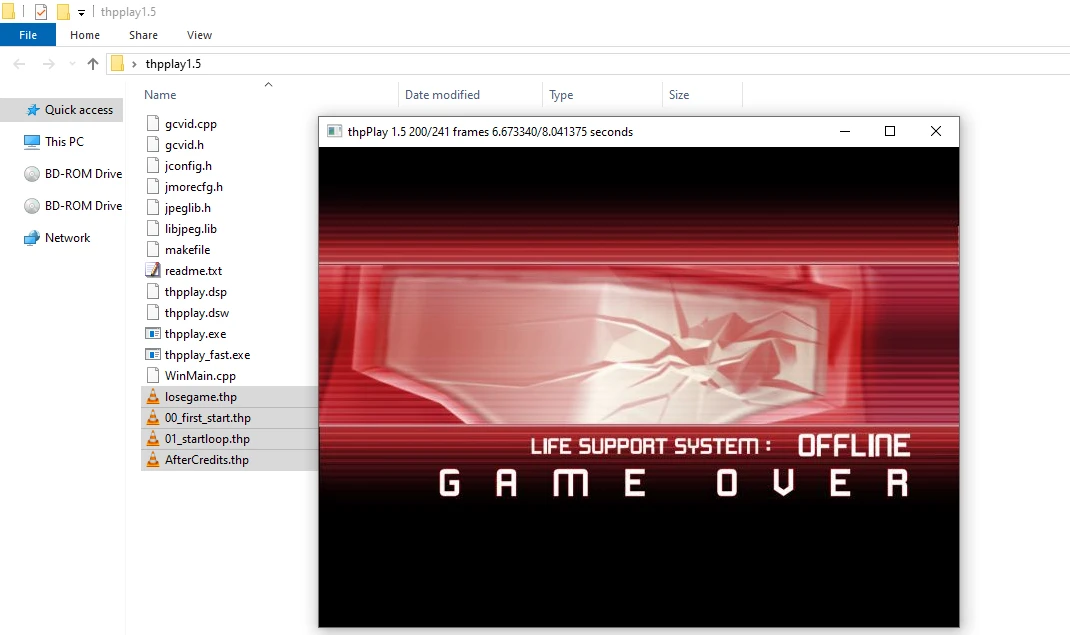Image resolution: width=1070 pixels, height=635 pixels.
Task: Maximize the thpPlay window
Action: [890, 132]
